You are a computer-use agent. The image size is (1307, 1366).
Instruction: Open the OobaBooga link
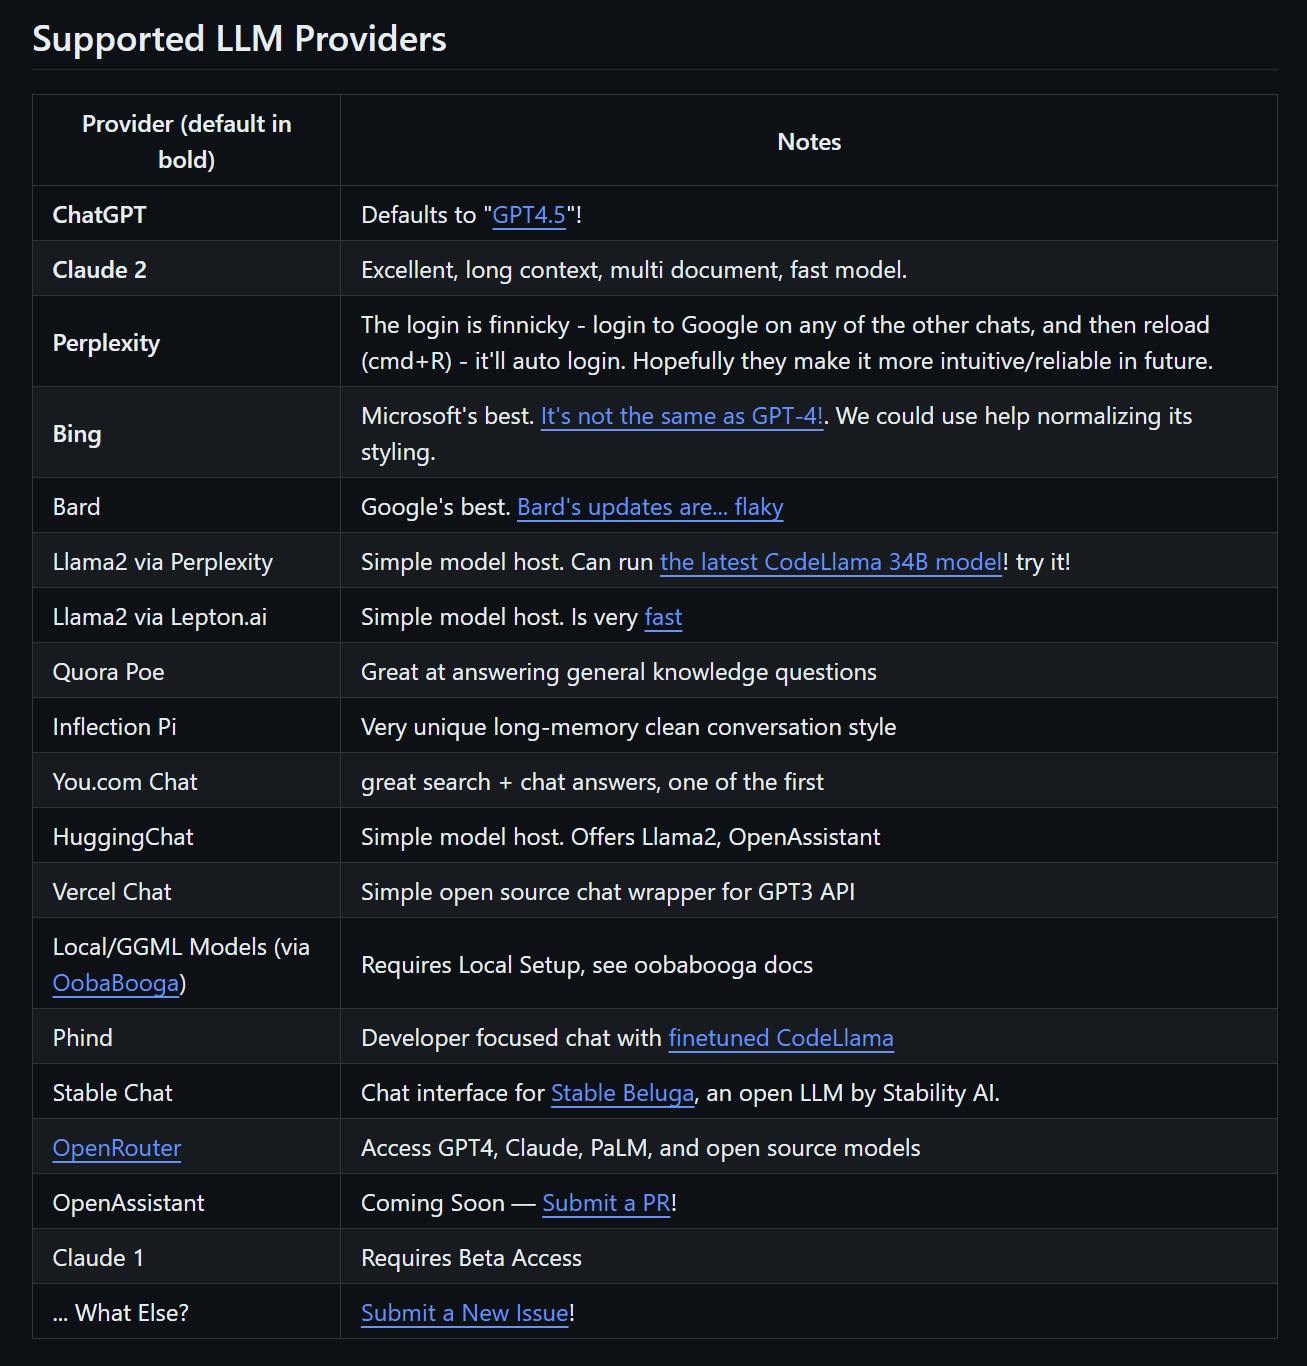(115, 983)
